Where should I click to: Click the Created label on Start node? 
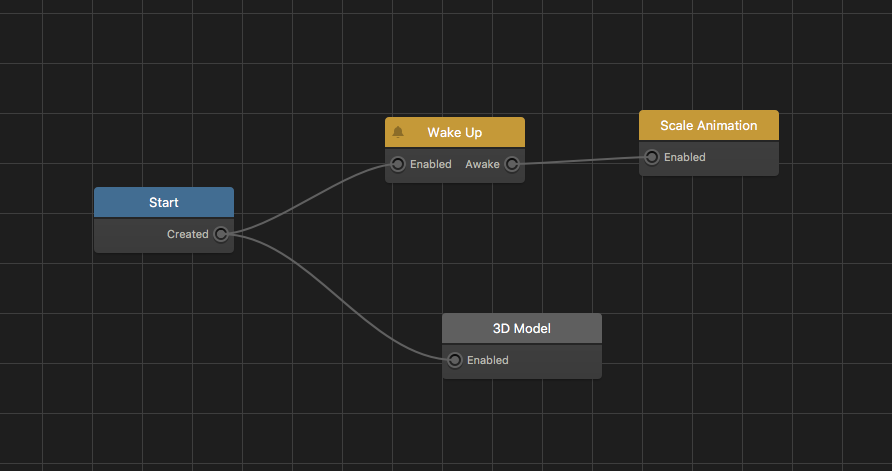187,235
